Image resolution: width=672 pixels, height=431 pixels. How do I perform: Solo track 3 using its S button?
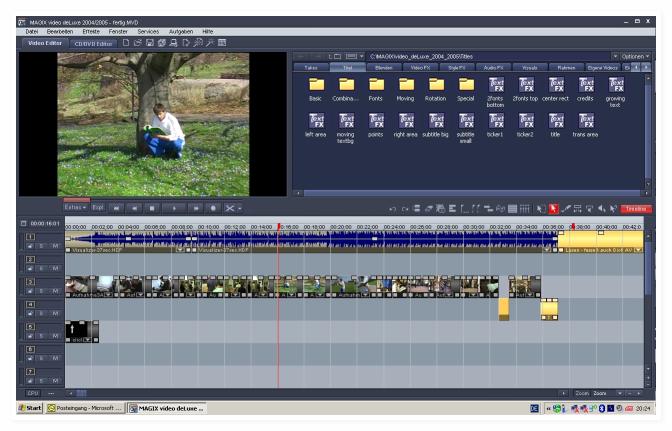pos(42,293)
